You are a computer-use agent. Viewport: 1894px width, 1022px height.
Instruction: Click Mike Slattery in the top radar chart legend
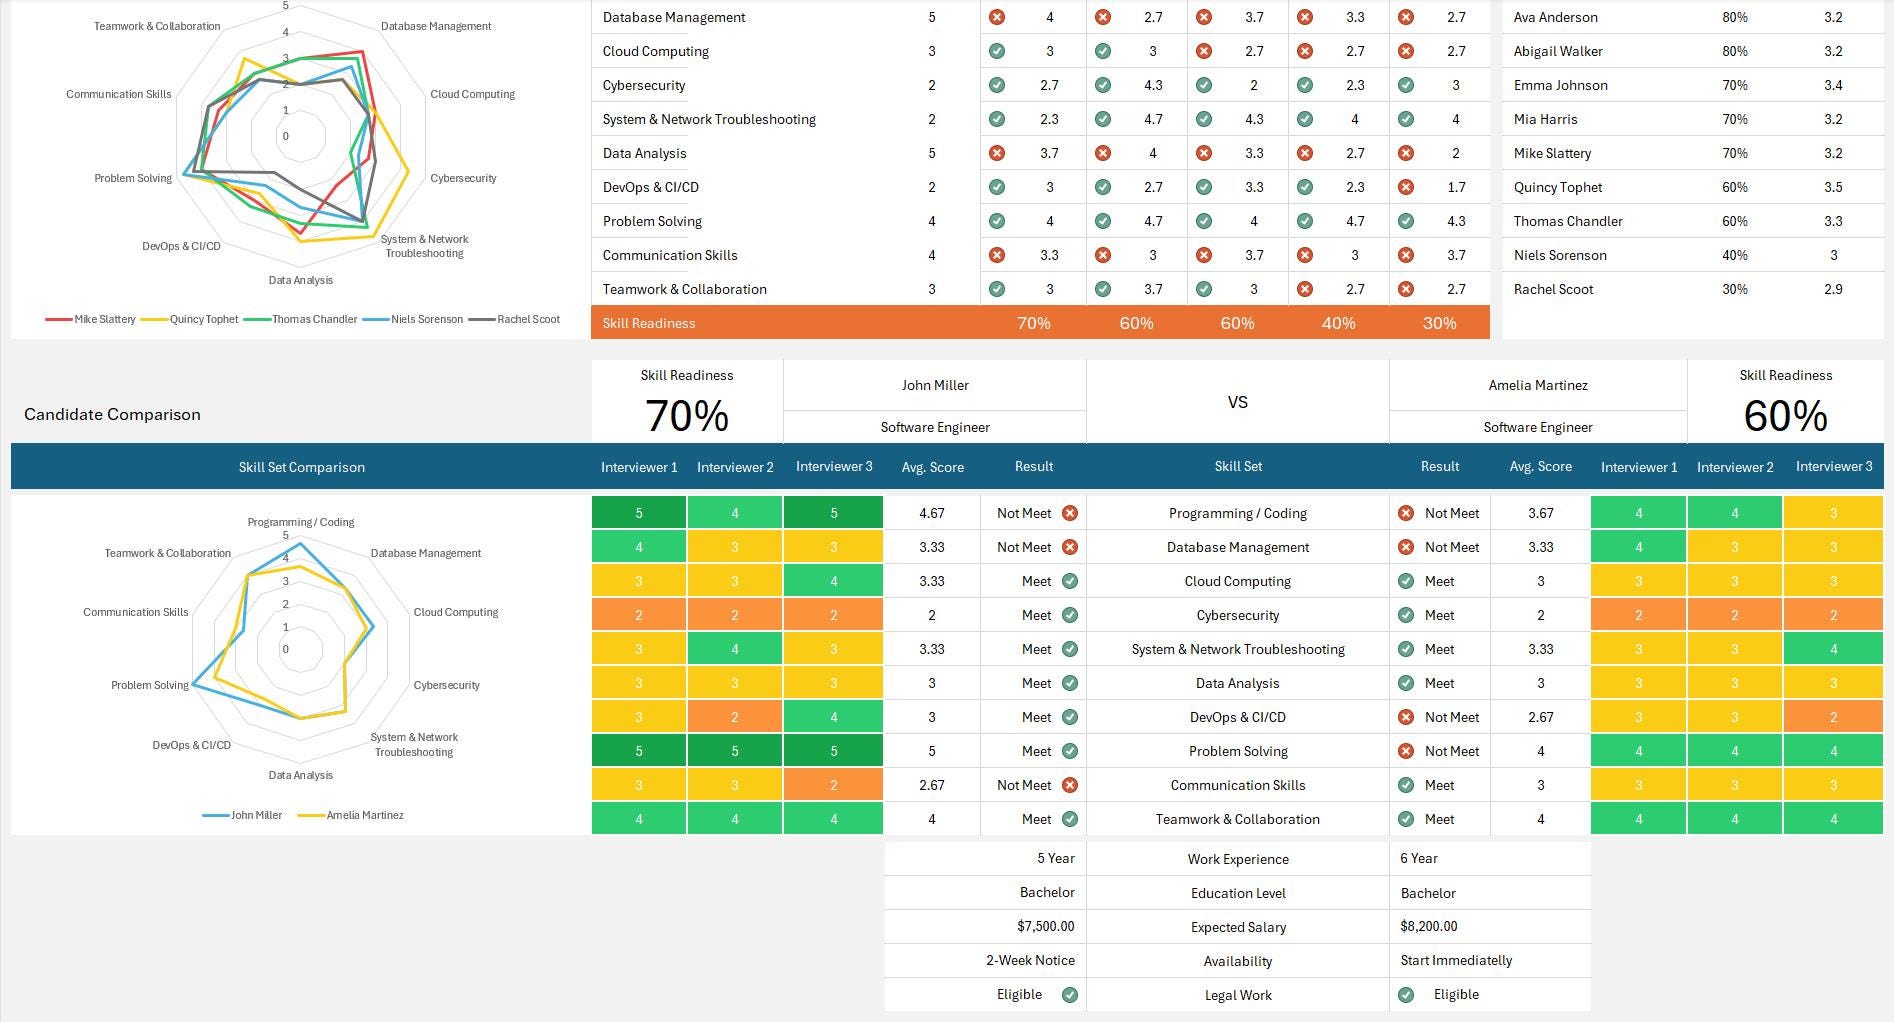(91, 319)
